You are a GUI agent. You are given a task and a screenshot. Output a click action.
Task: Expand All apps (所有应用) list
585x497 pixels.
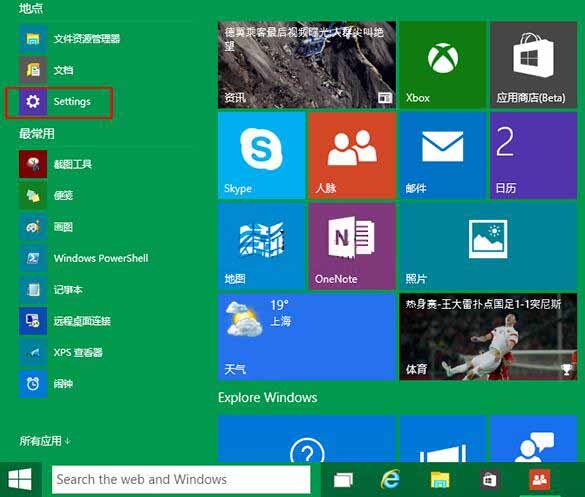pyautogui.click(x=44, y=441)
